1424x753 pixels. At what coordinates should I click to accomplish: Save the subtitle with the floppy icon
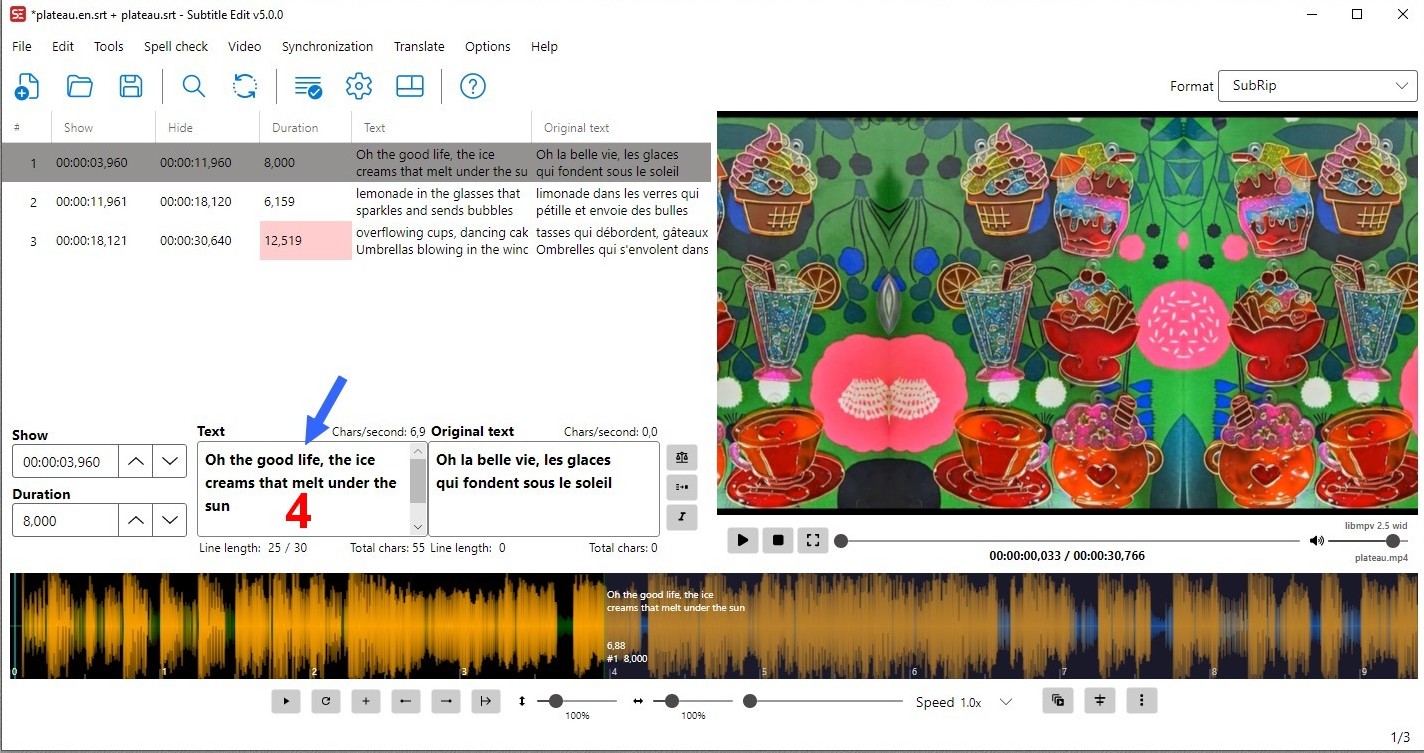point(131,87)
